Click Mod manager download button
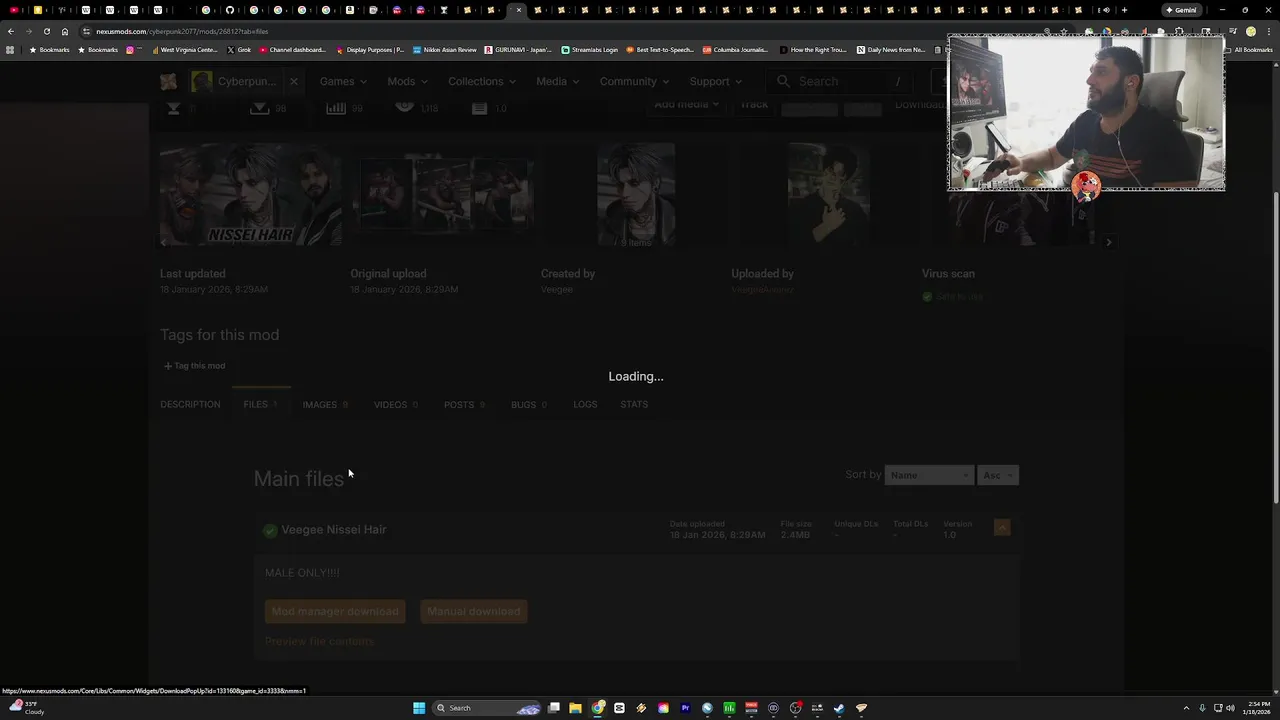 coord(335,611)
